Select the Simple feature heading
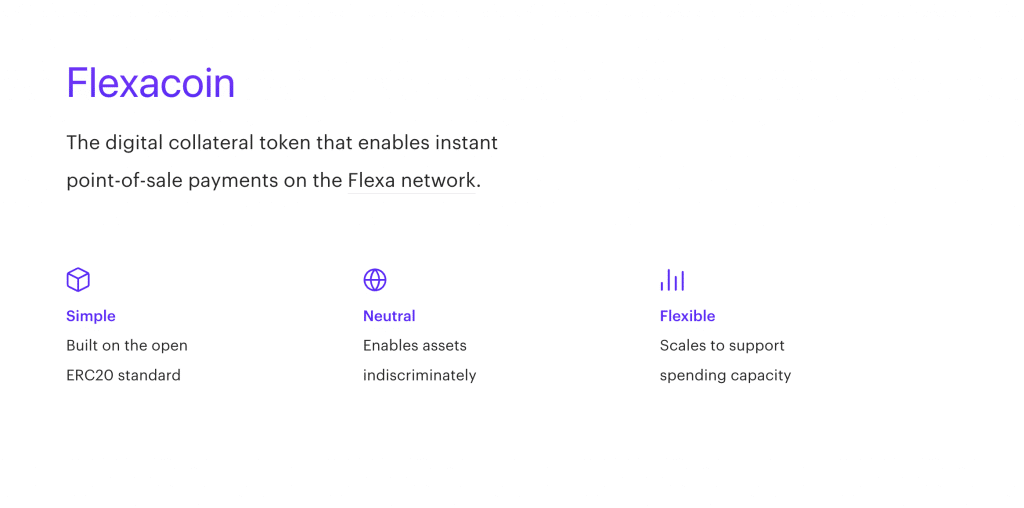1024x508 pixels. coord(91,316)
